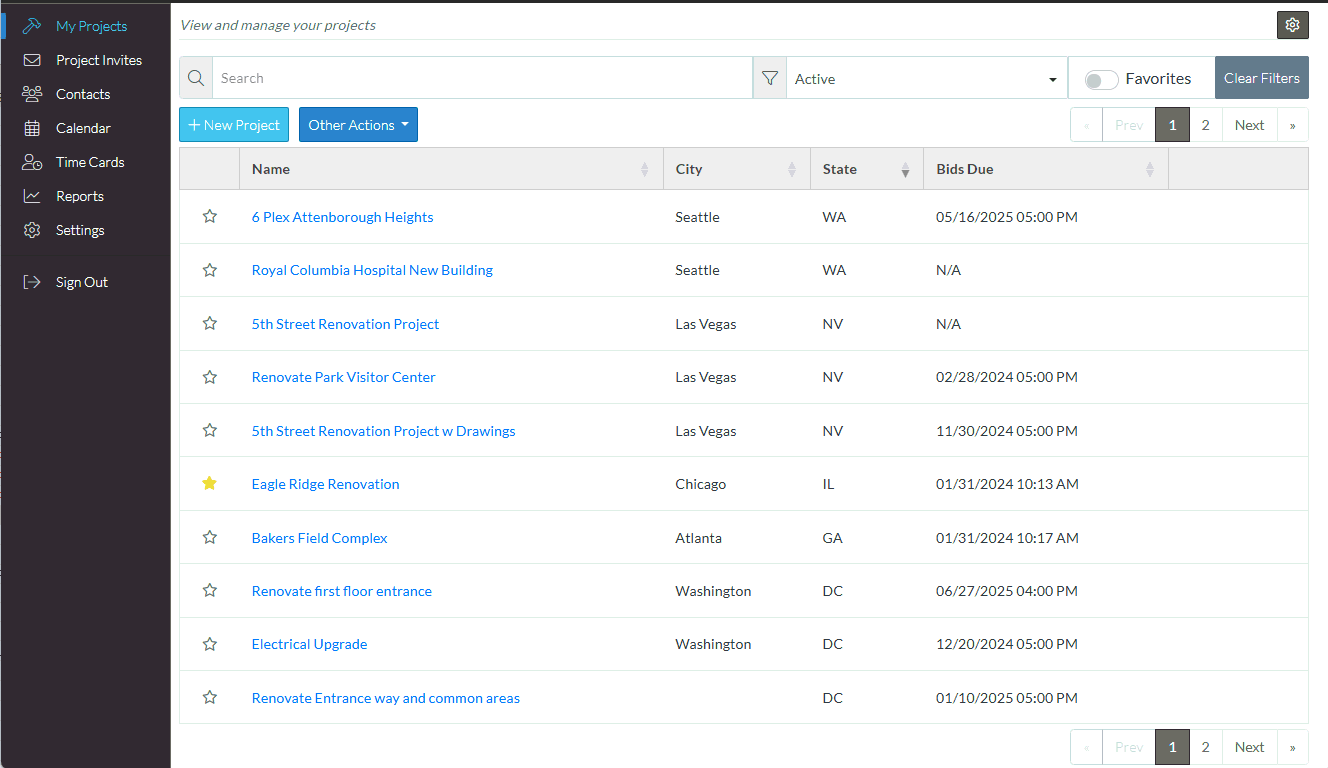This screenshot has width=1328, height=768.
Task: Click the Settings gear icon in sidebar
Action: click(x=32, y=230)
